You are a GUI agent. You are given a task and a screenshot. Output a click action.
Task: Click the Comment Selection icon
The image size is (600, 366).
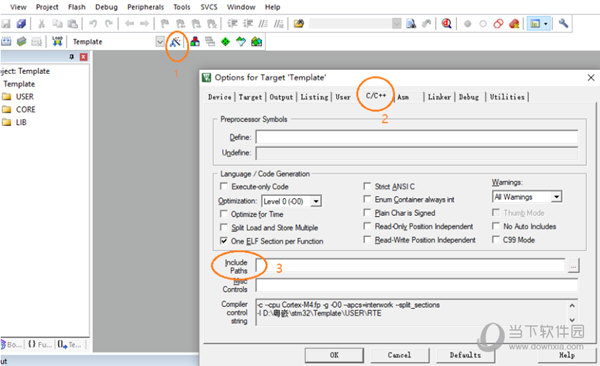(x=263, y=24)
